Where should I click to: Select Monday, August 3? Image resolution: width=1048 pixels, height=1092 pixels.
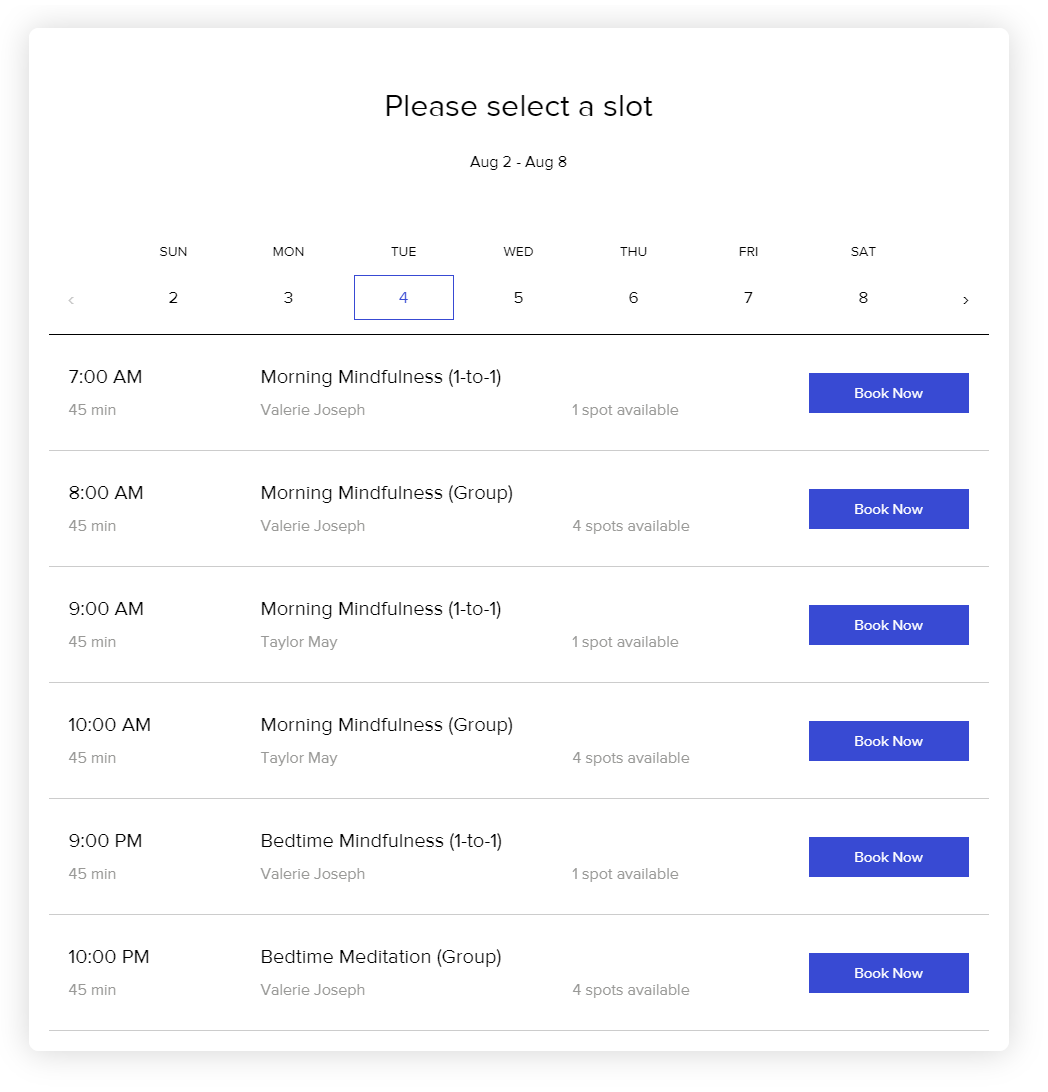(x=288, y=297)
